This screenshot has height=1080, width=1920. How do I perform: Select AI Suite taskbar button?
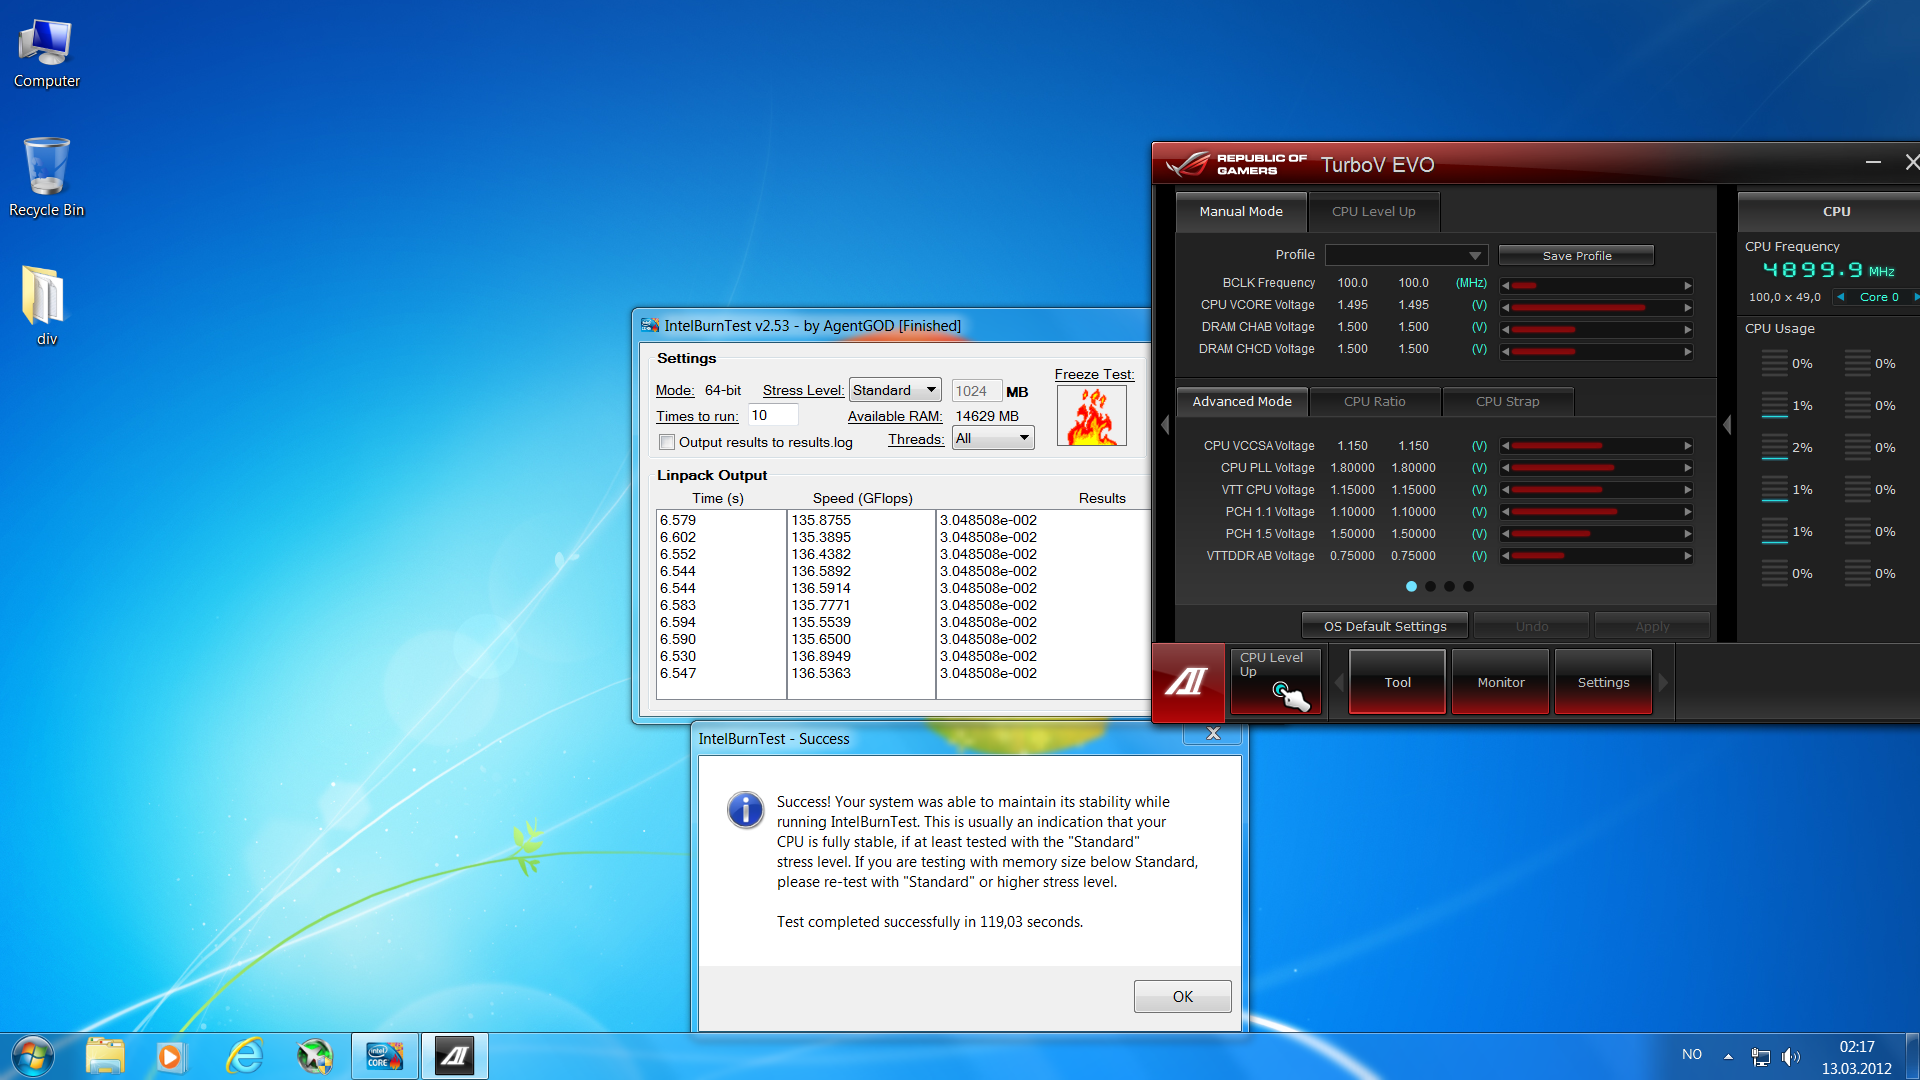click(x=455, y=1056)
